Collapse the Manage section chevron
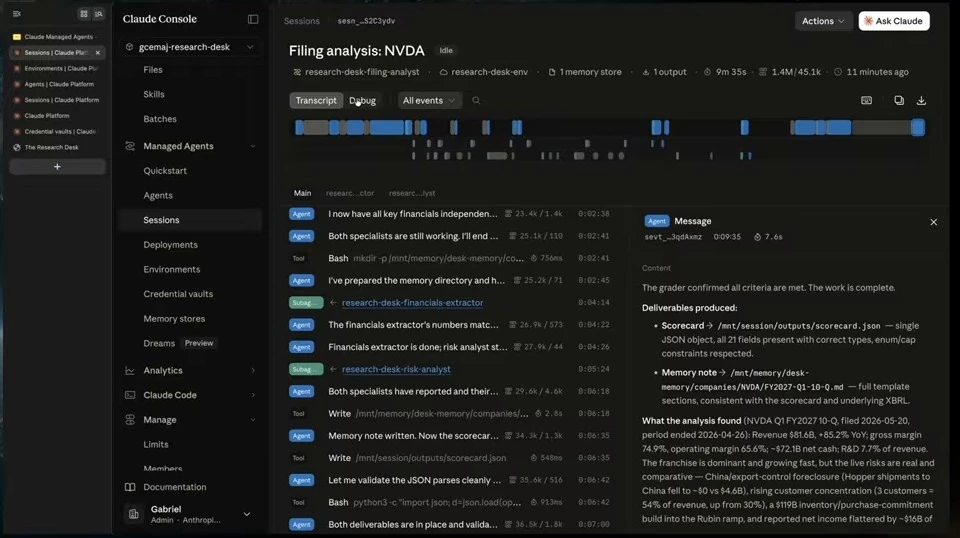 pyautogui.click(x=253, y=420)
